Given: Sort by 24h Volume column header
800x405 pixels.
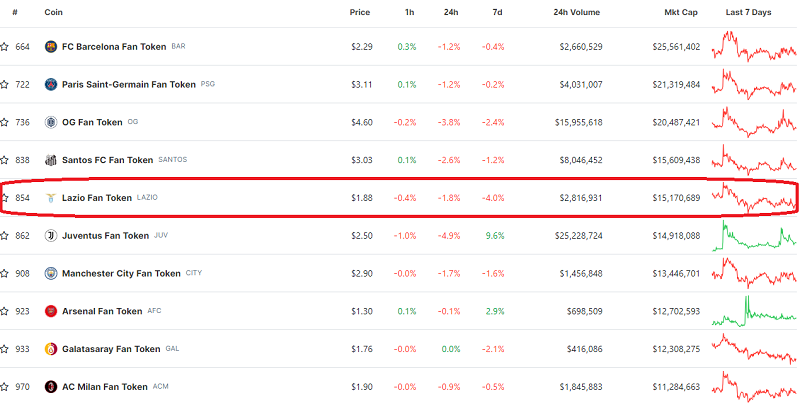Looking at the screenshot, I should 577,12.
